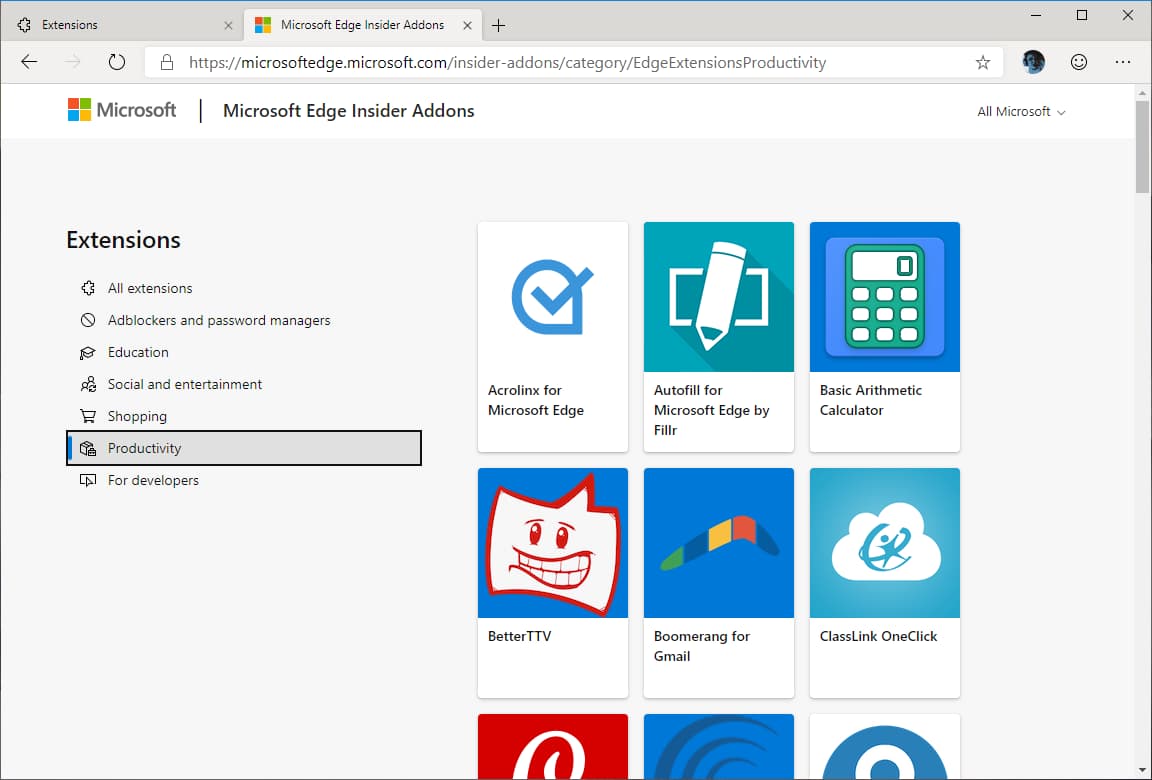Click the Adblockers category blocked-circle icon

(x=88, y=320)
